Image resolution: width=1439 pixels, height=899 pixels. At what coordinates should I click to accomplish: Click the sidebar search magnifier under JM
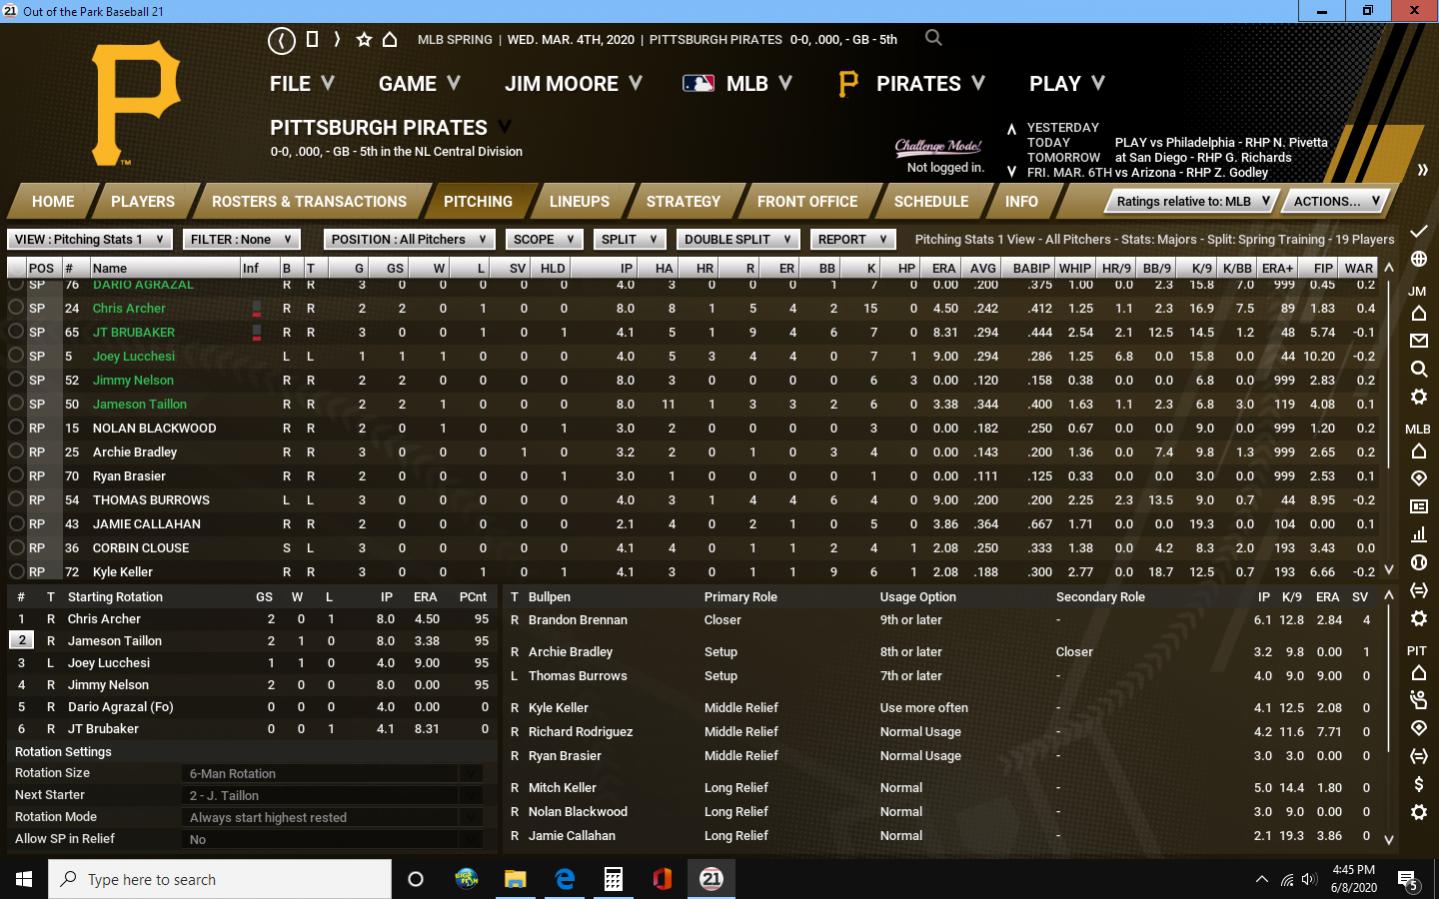coord(1418,369)
